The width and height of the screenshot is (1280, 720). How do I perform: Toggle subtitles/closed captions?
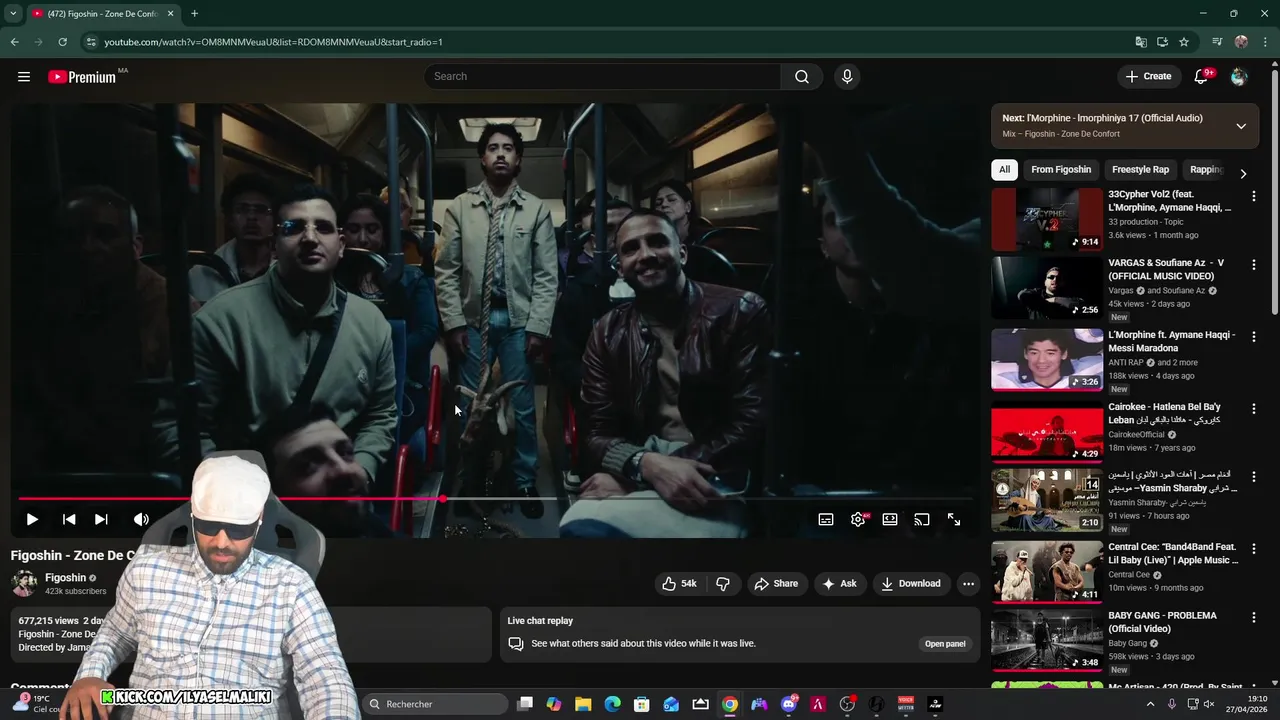(x=826, y=519)
